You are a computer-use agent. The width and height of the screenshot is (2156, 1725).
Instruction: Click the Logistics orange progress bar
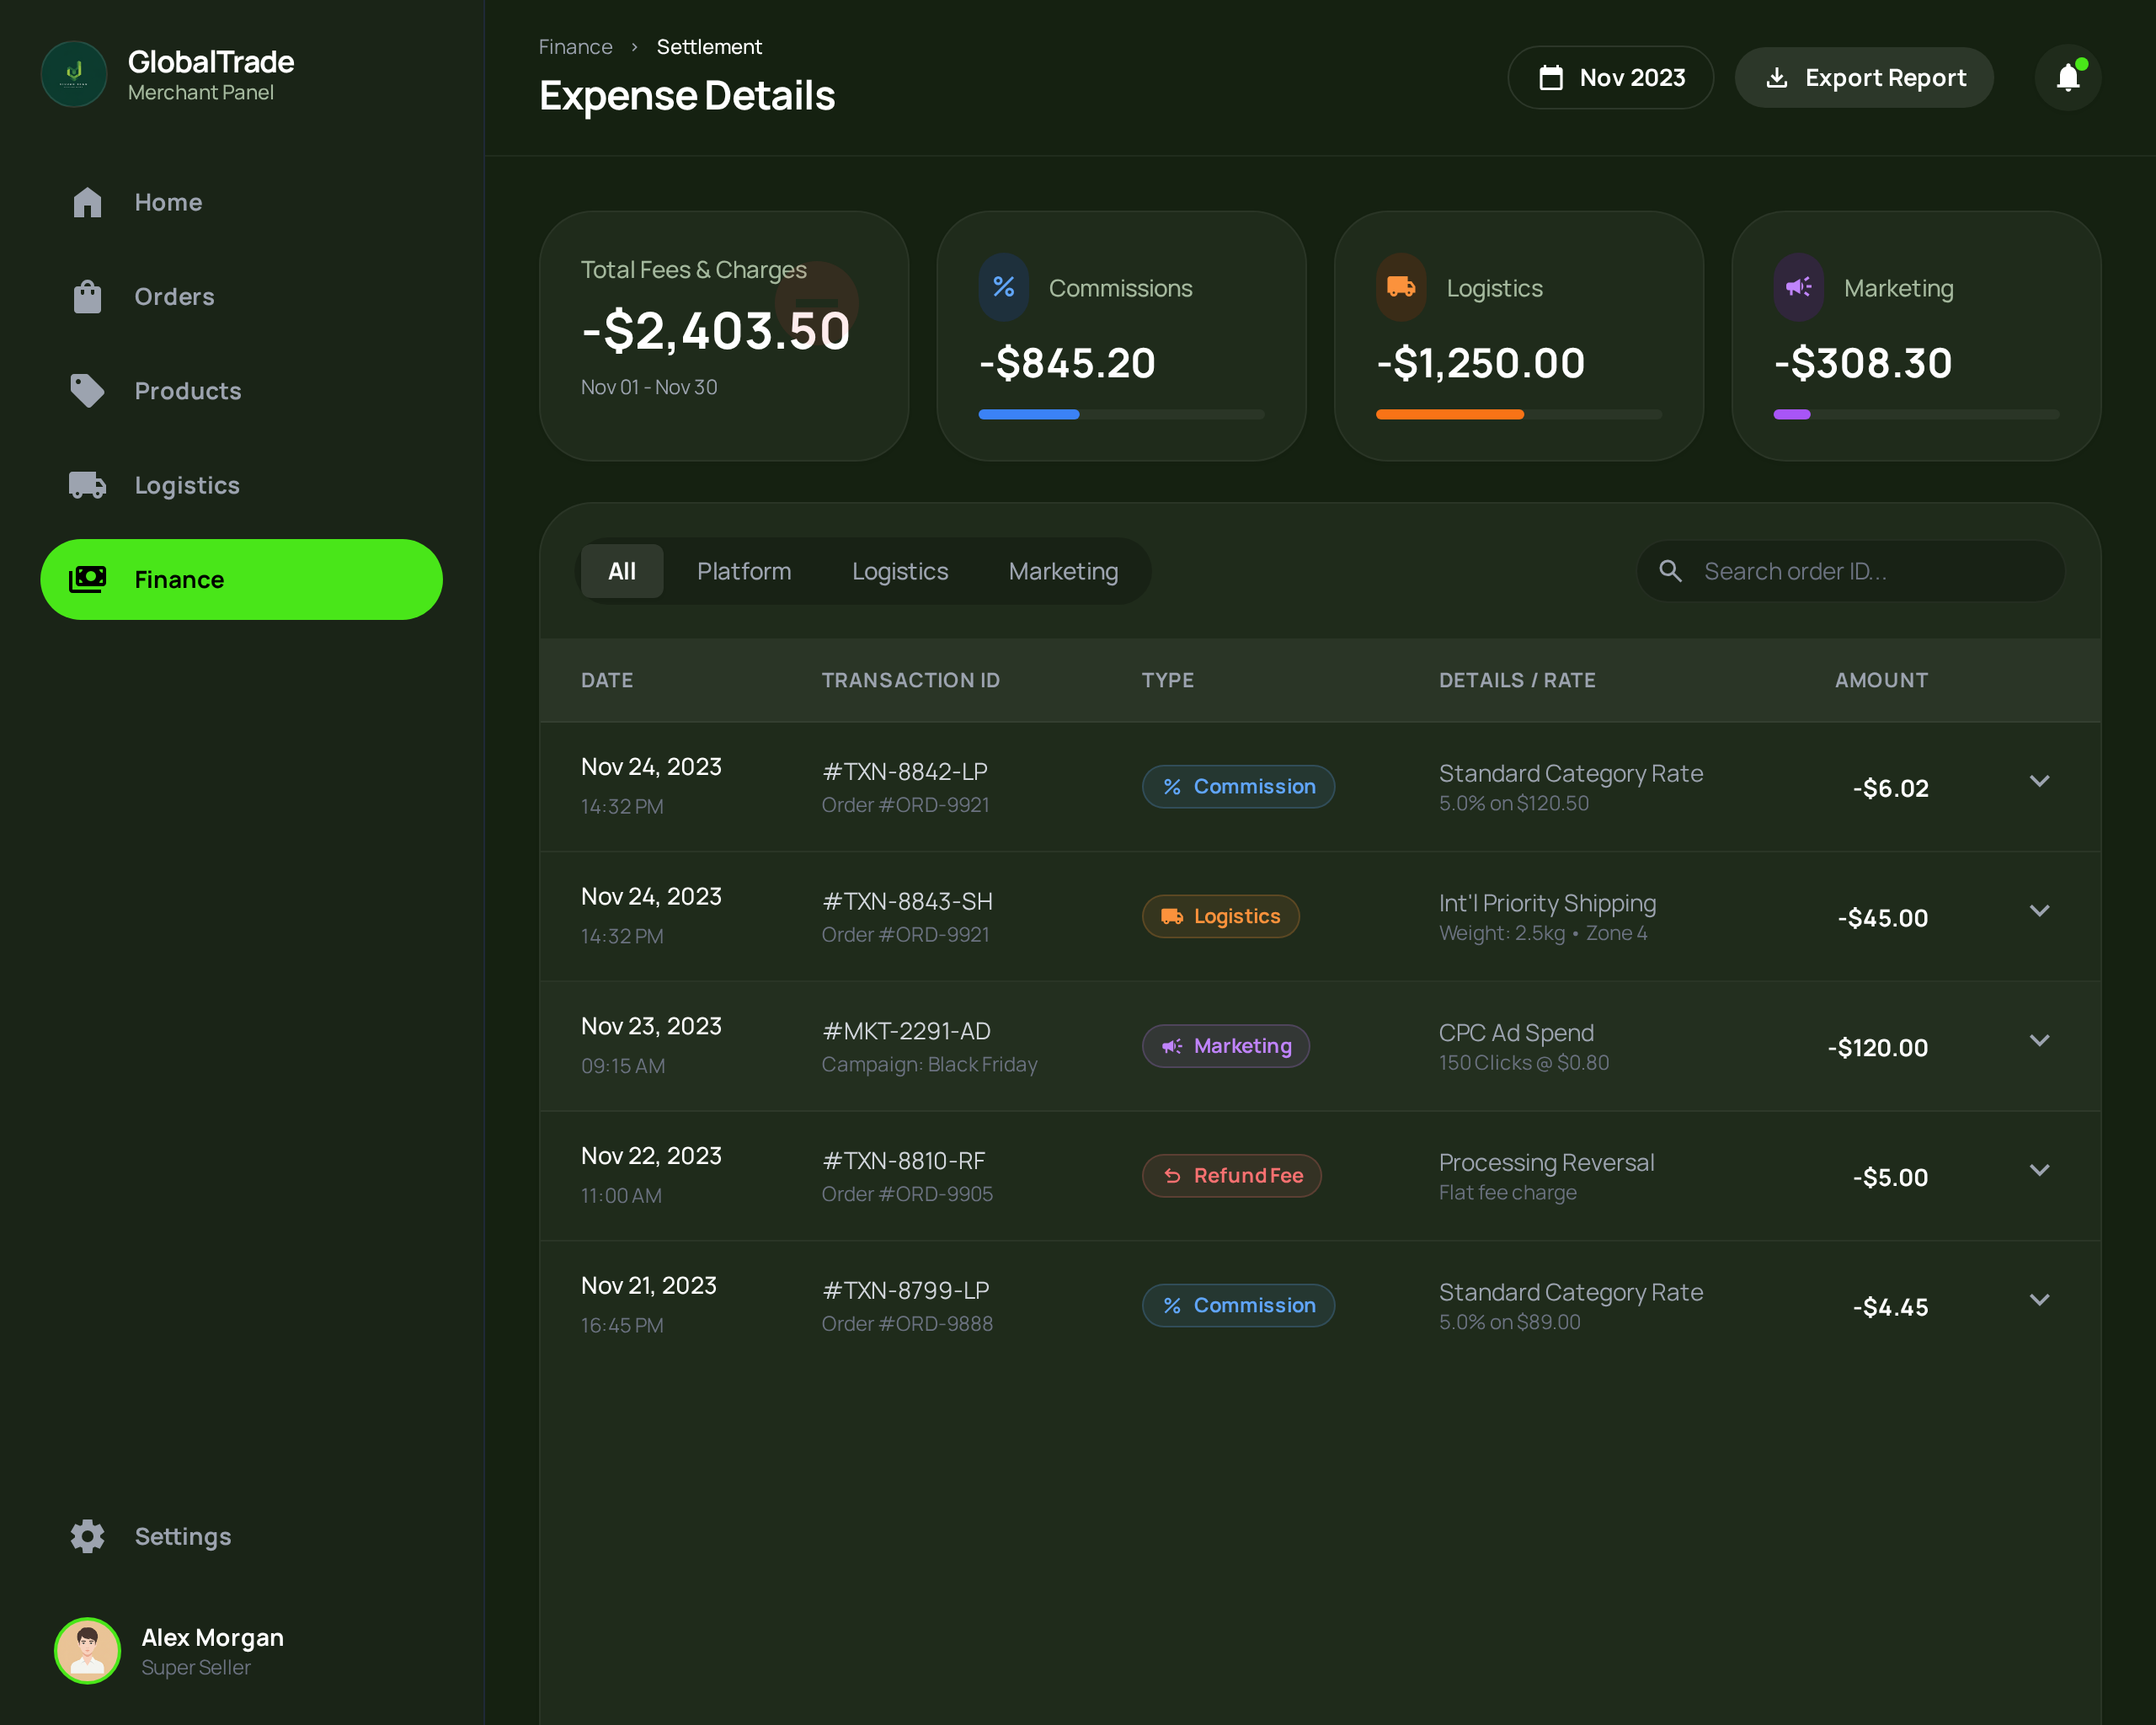coord(1449,414)
